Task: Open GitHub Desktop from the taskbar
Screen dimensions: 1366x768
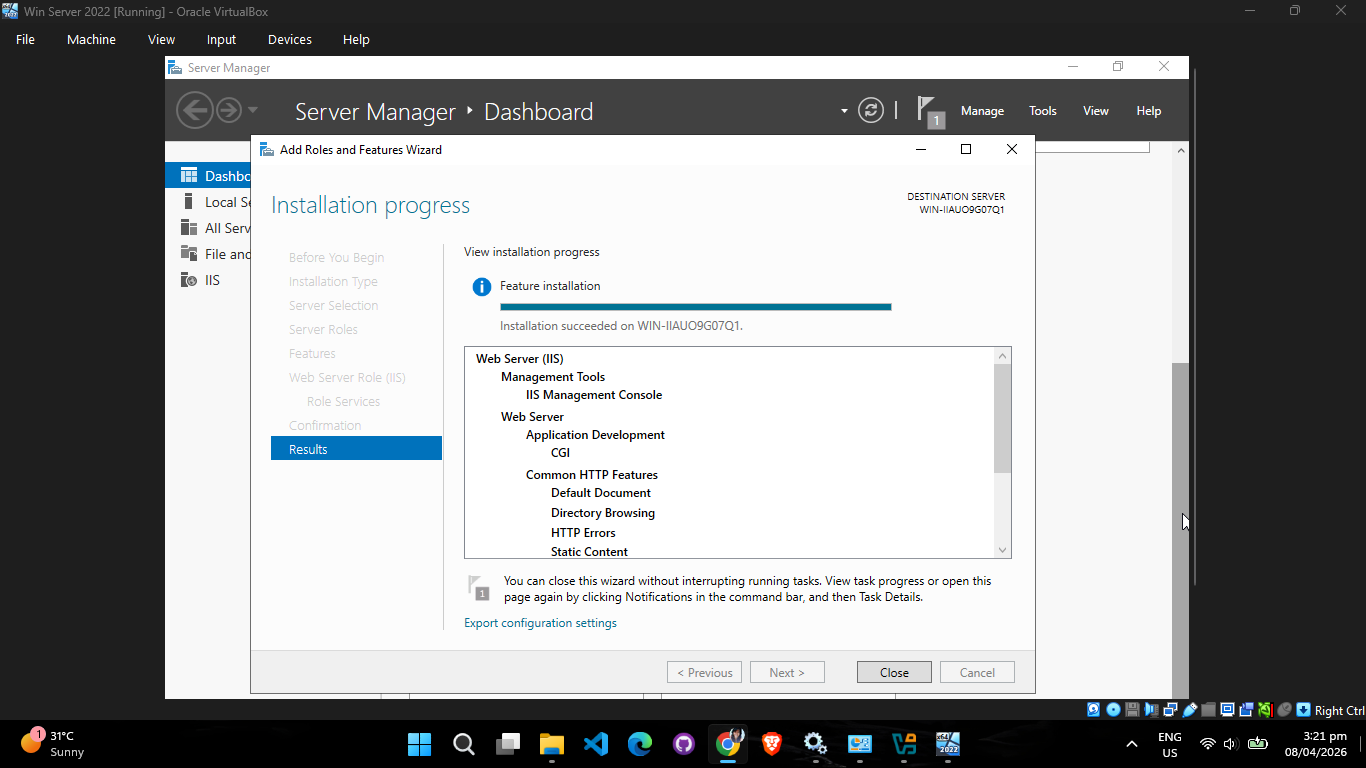Action: tap(684, 744)
